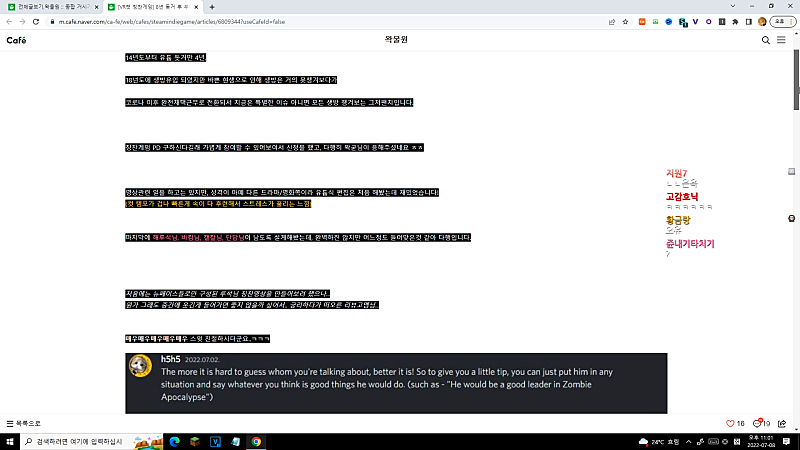This screenshot has width=800, height=450.
Task: Click the purple V extension icon
Action: (695, 22)
